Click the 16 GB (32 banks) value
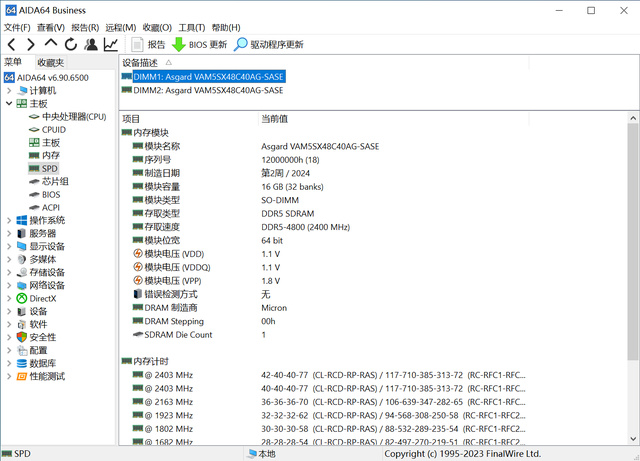Screen dimensions: 640x461 click(x=292, y=187)
